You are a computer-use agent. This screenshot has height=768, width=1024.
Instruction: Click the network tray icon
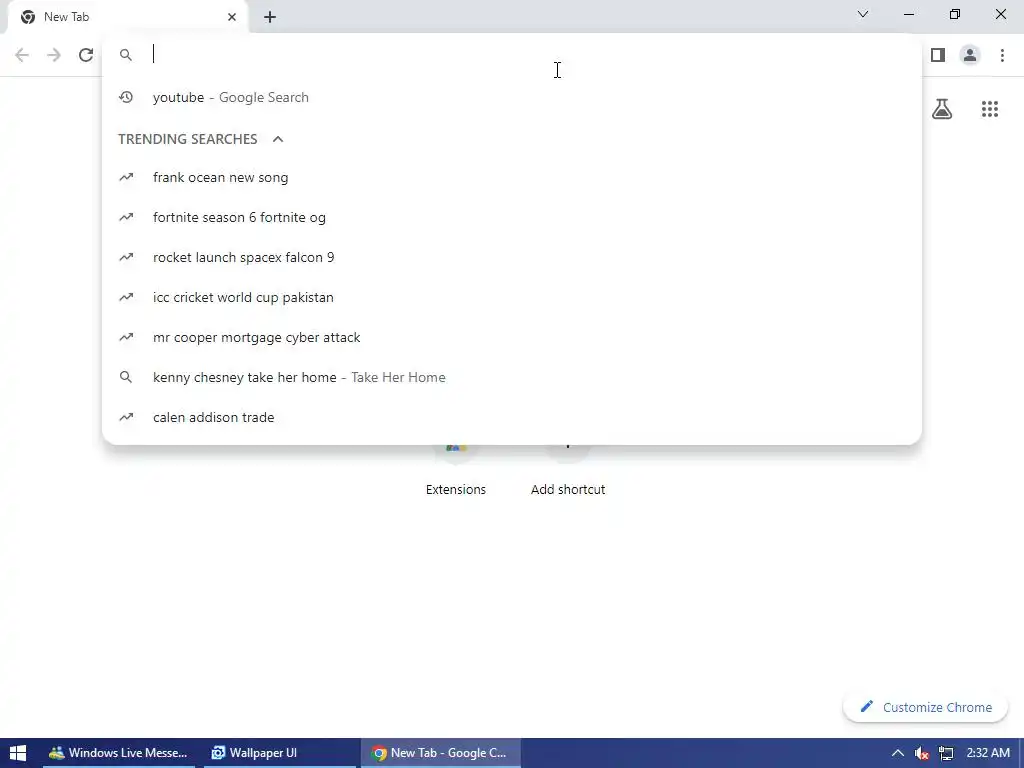(946, 754)
